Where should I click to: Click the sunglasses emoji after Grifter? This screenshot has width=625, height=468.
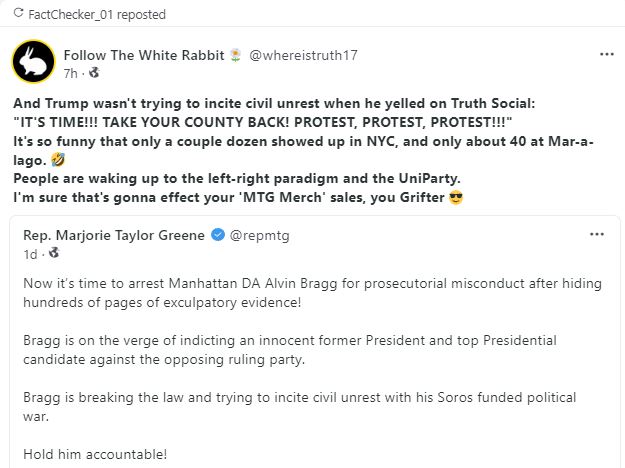[456, 197]
